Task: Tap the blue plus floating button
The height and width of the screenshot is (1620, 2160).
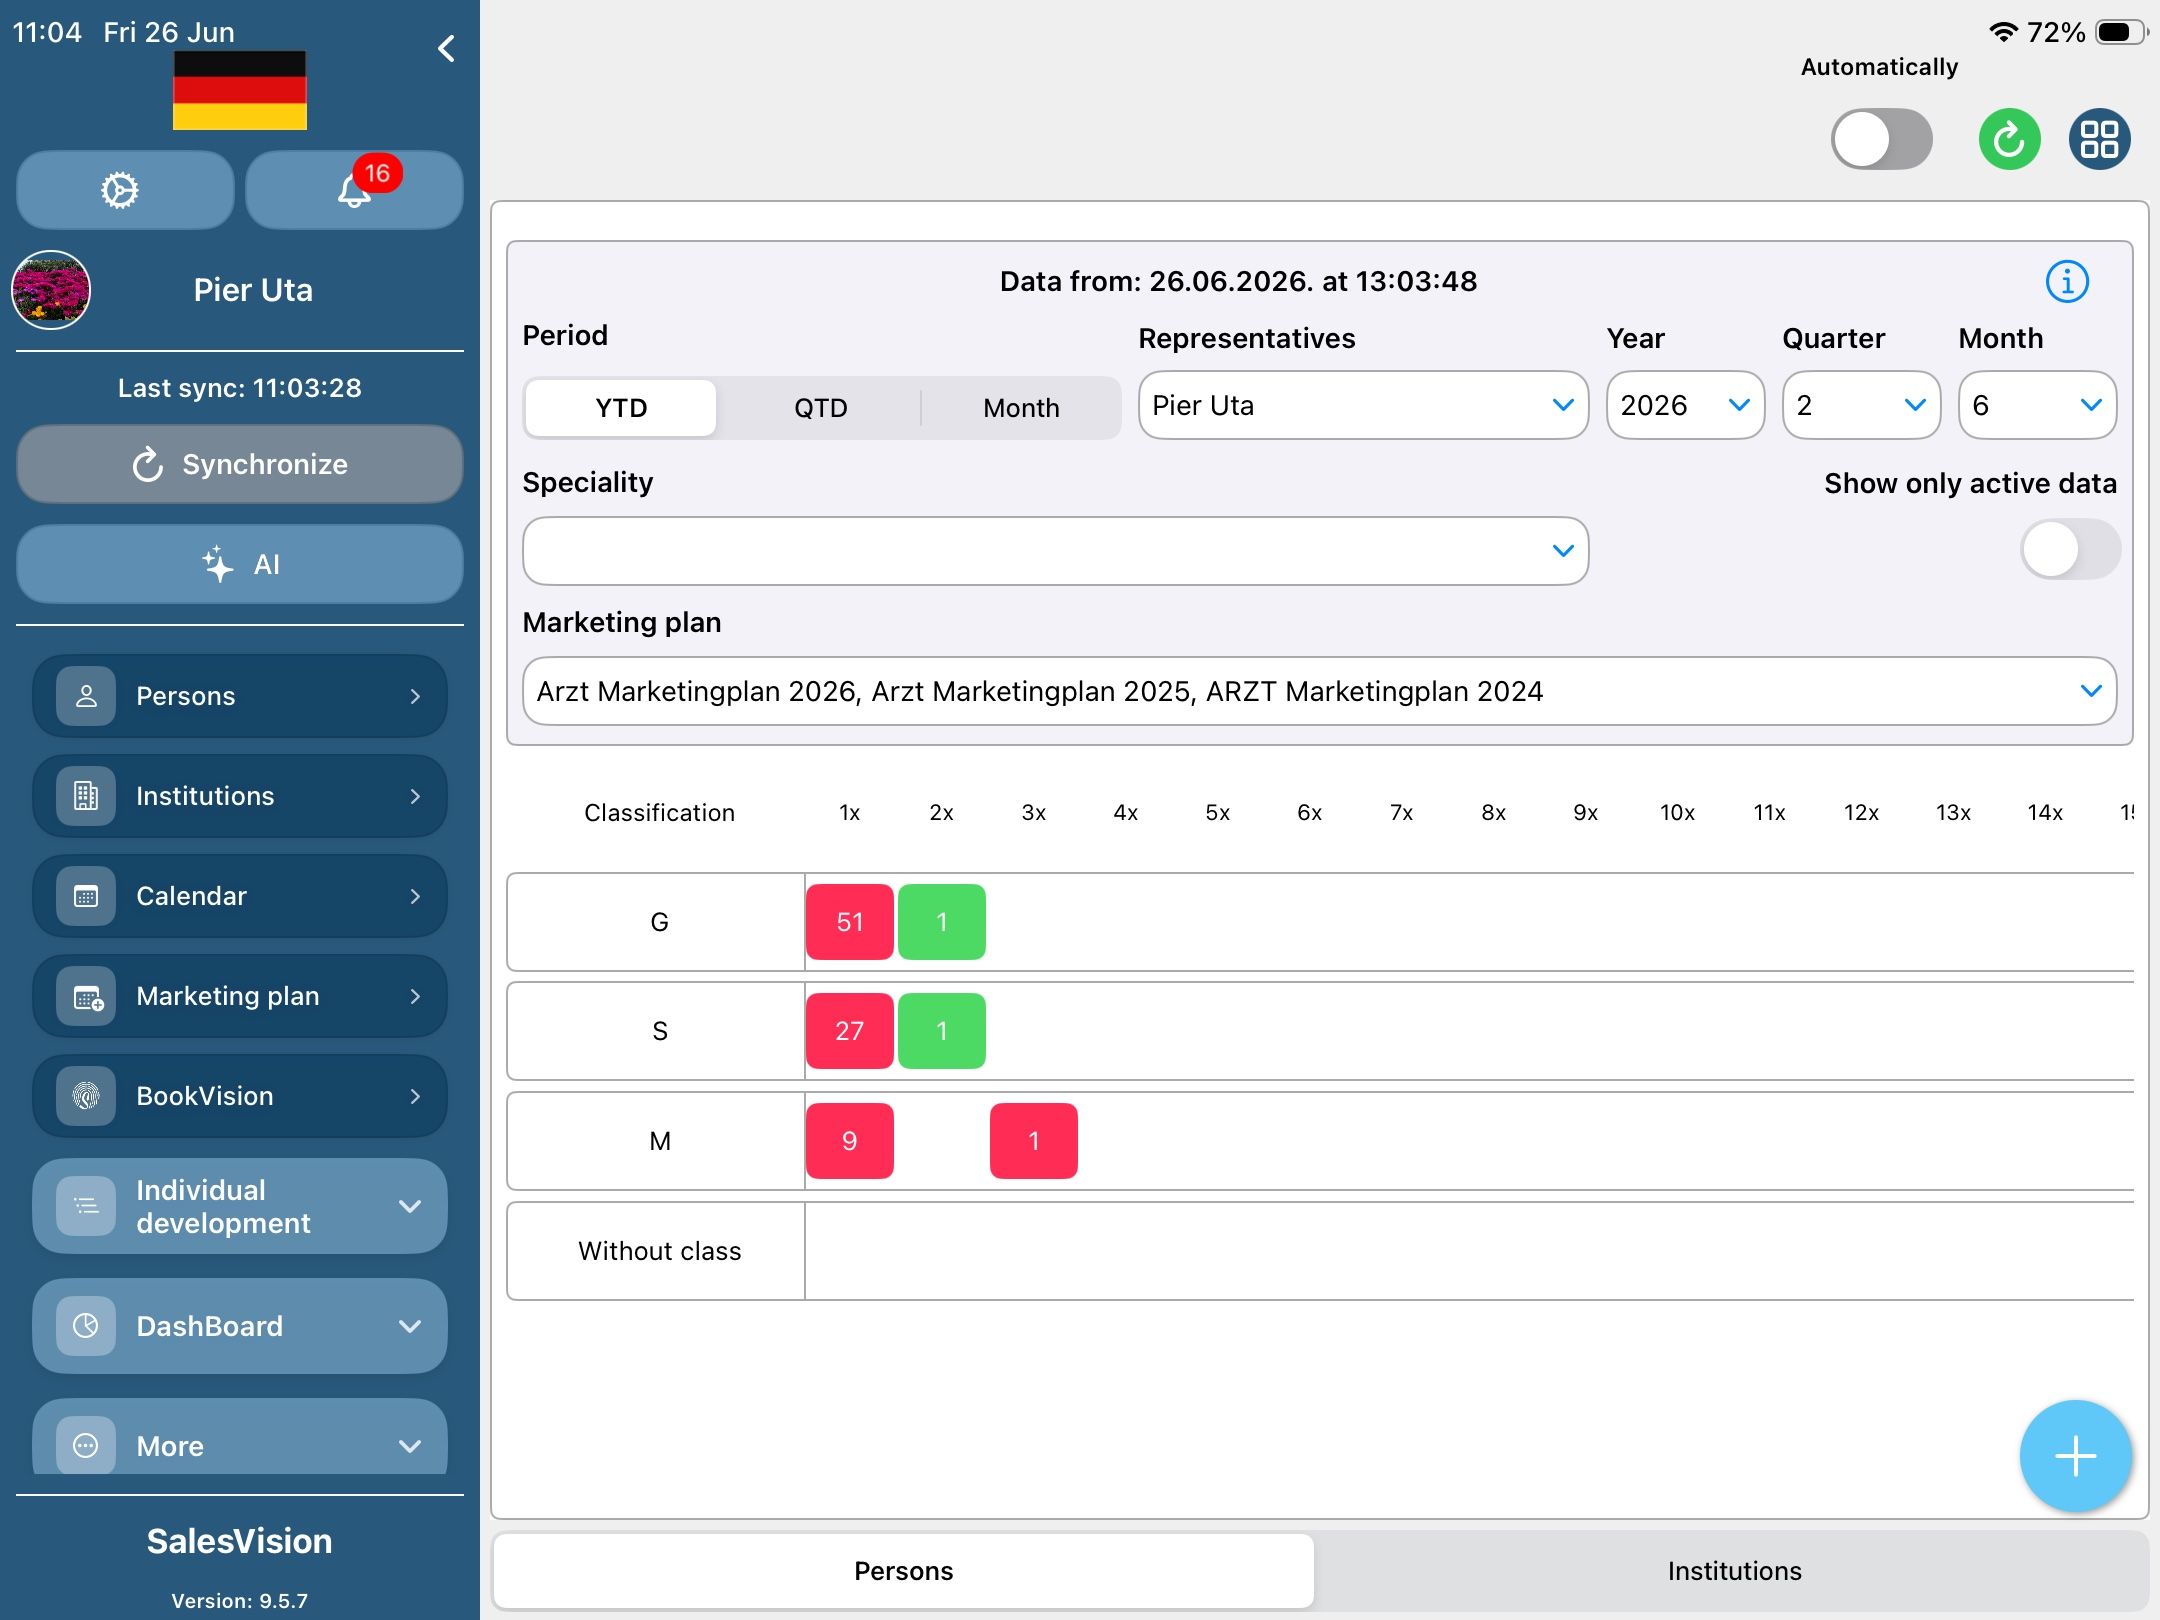Action: tap(2075, 1456)
